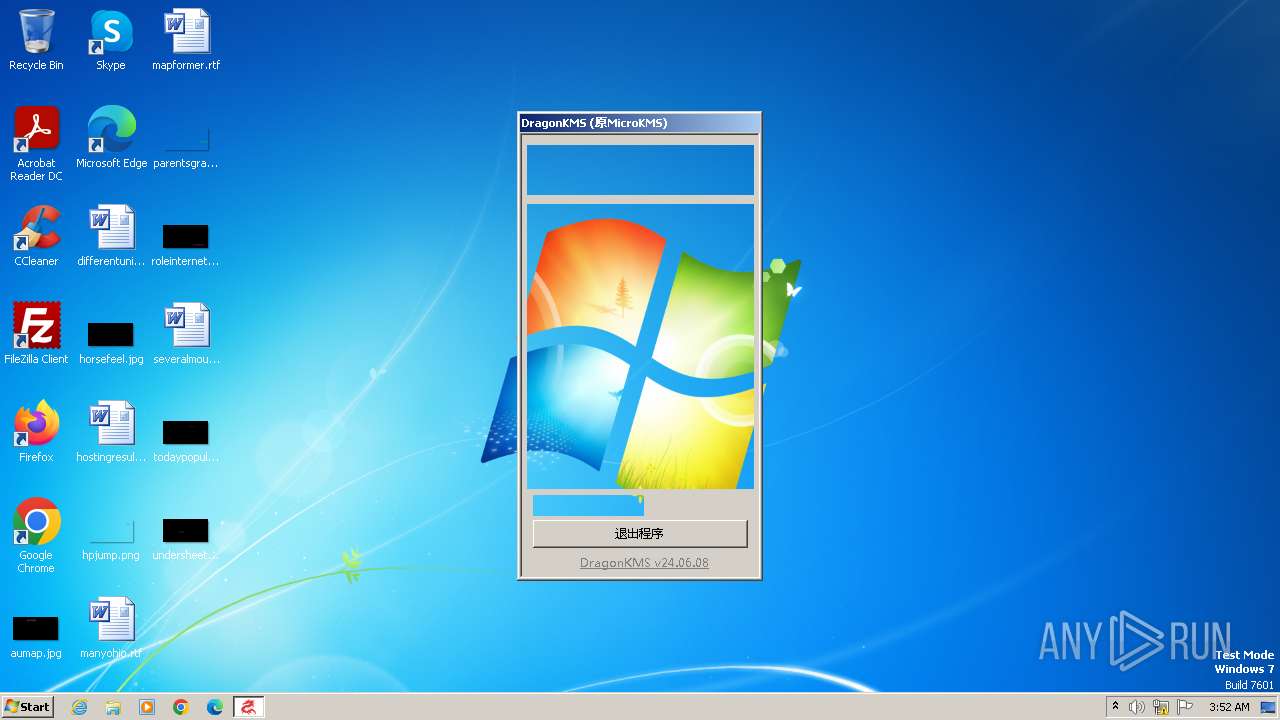Select the CCleaner desktop shortcut

pyautogui.click(x=36, y=236)
